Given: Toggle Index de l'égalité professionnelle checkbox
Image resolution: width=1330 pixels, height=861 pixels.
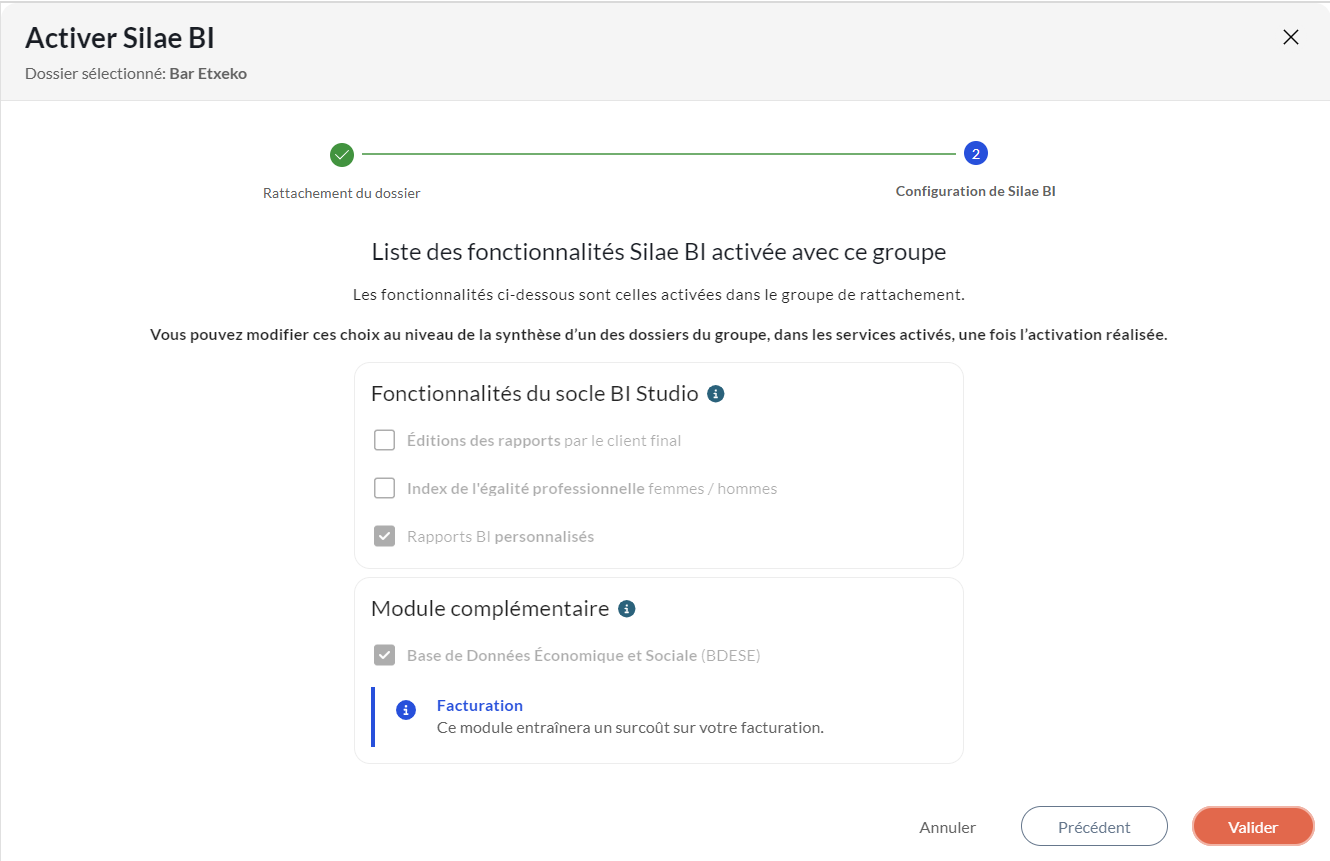Looking at the screenshot, I should pos(384,488).
